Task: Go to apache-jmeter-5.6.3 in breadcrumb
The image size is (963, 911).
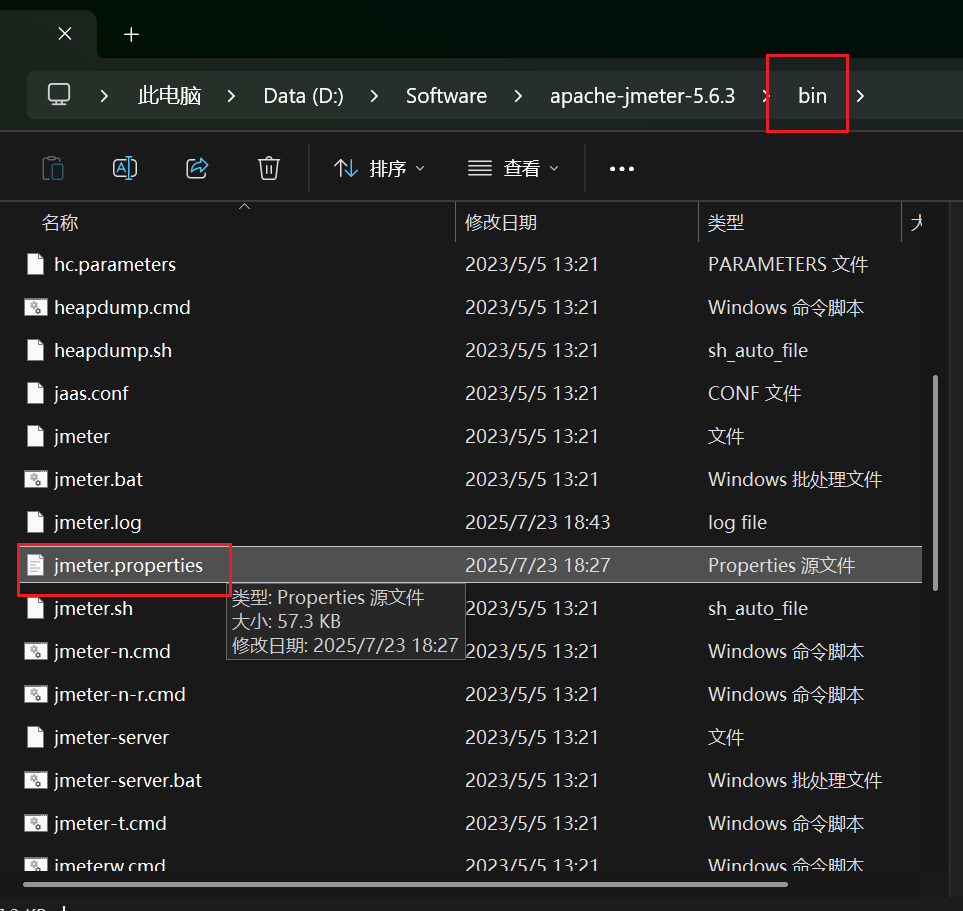Action: (642, 96)
